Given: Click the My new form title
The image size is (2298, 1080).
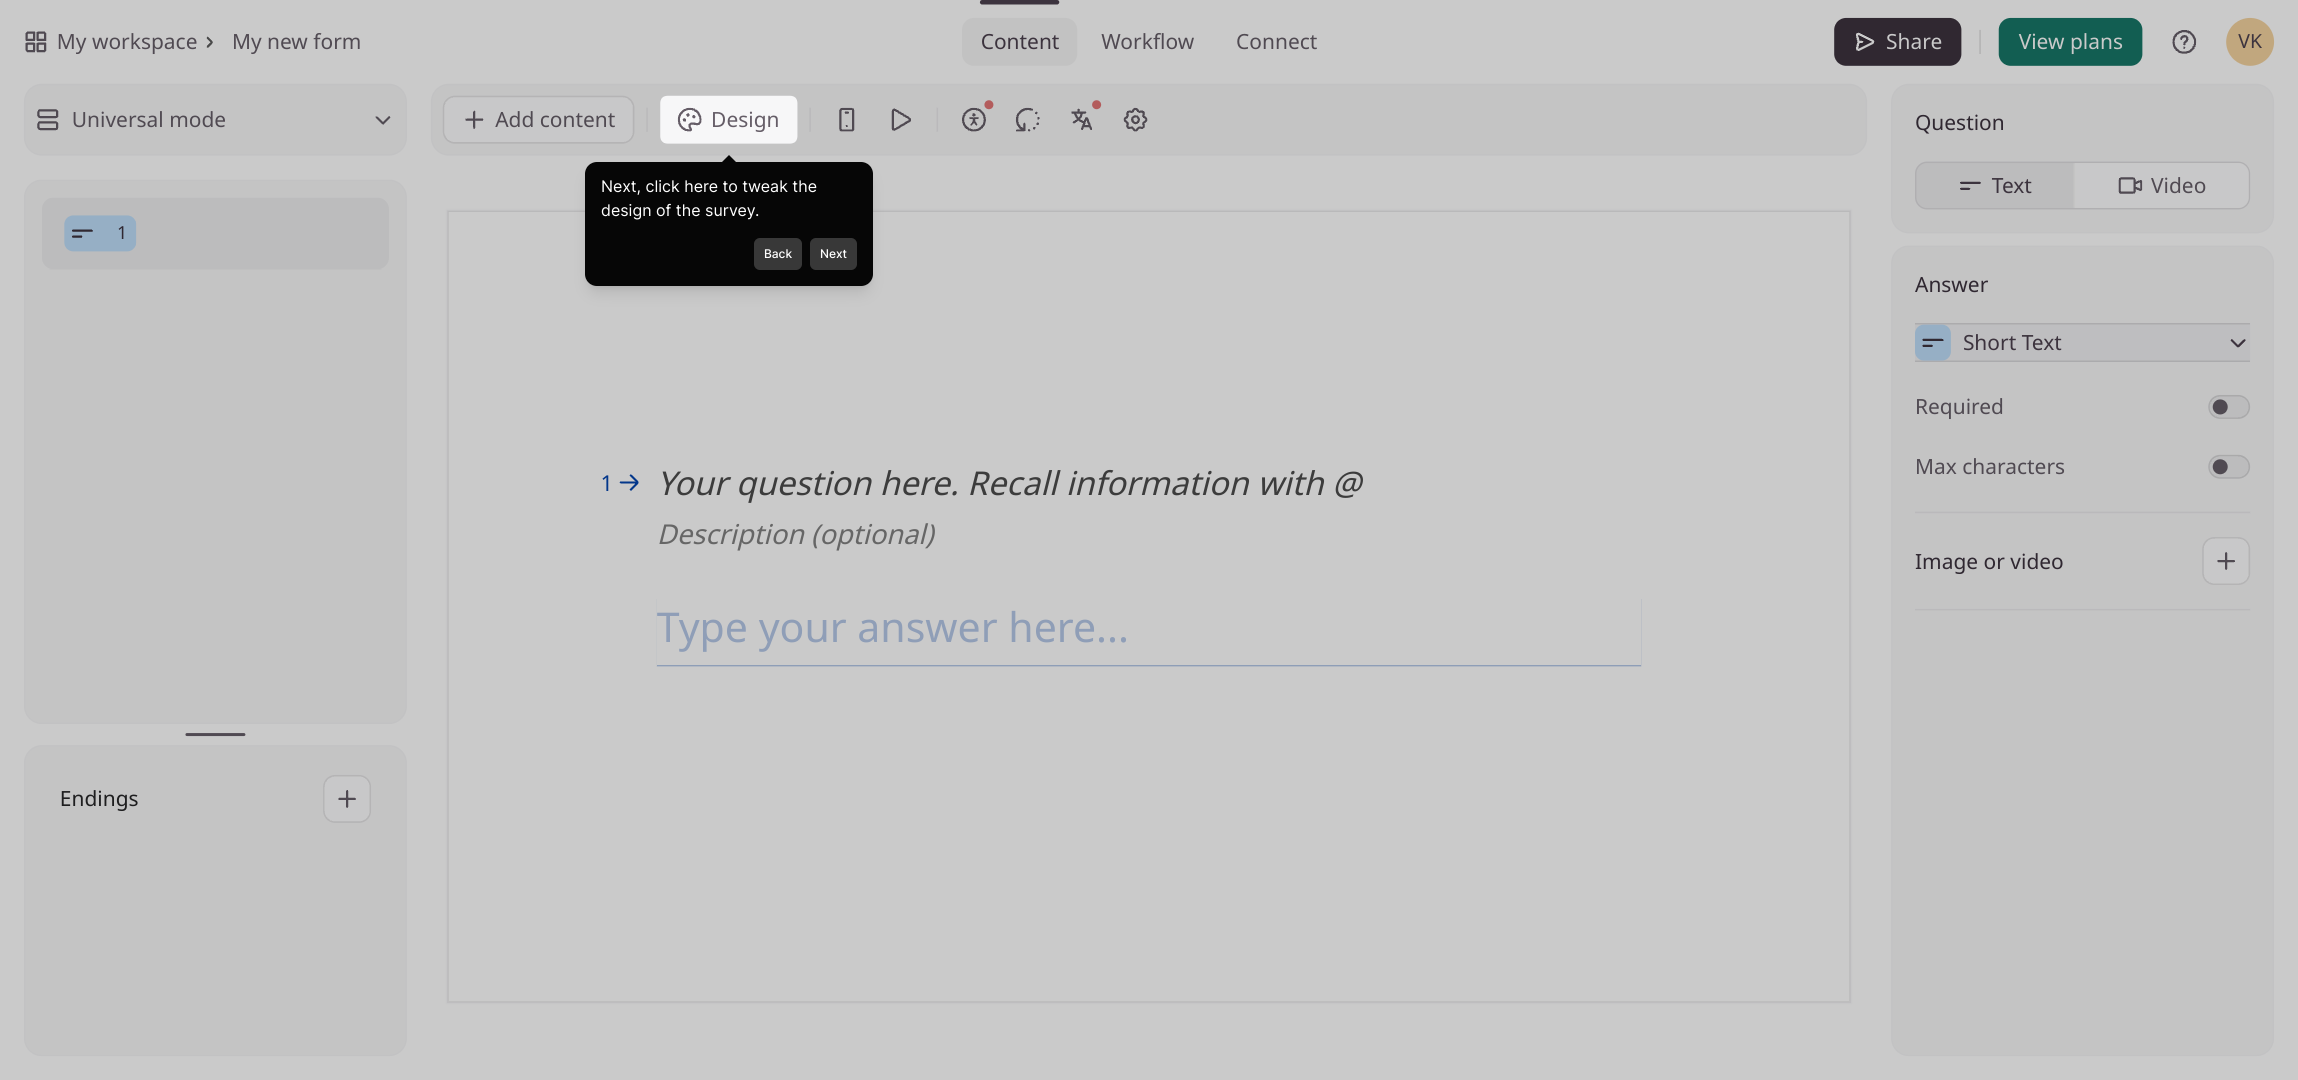Looking at the screenshot, I should 296,42.
